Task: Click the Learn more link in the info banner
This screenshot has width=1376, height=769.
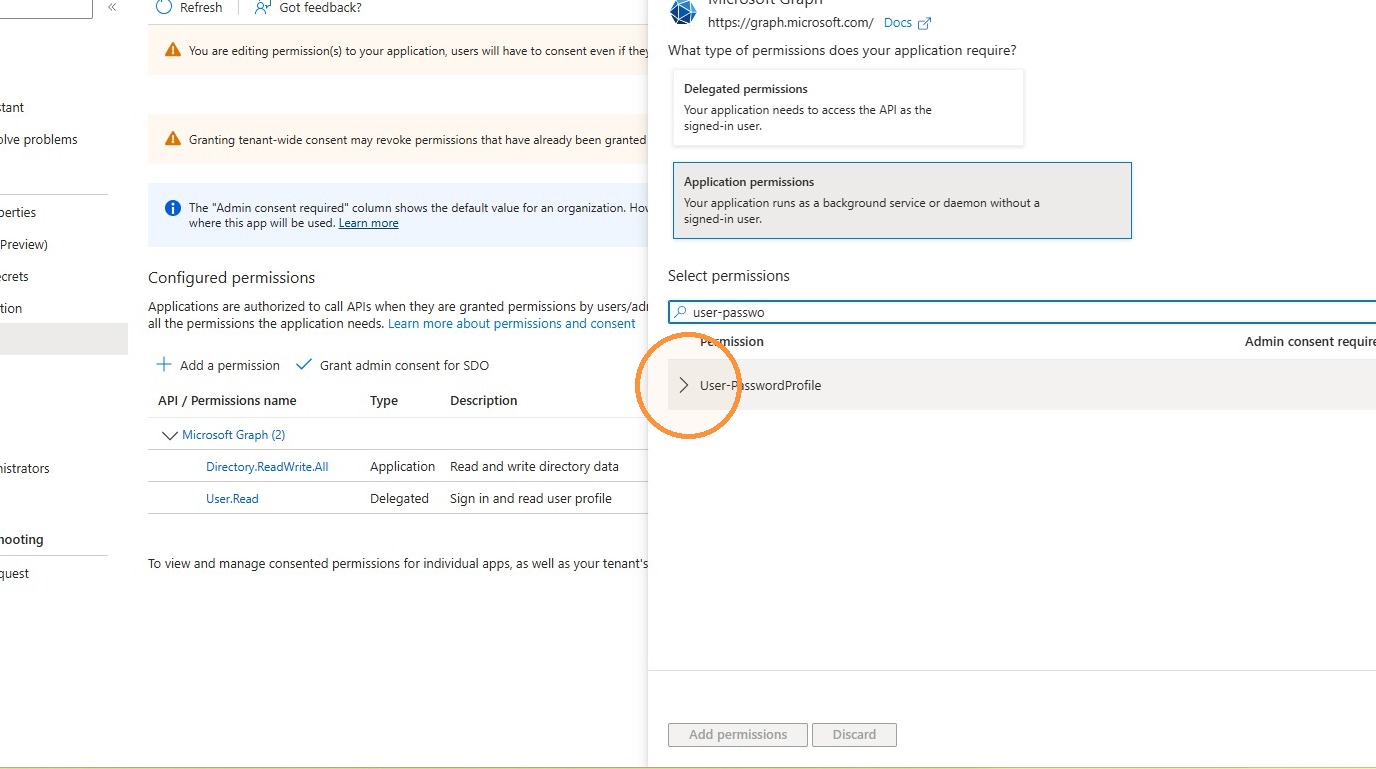Action: click(368, 223)
